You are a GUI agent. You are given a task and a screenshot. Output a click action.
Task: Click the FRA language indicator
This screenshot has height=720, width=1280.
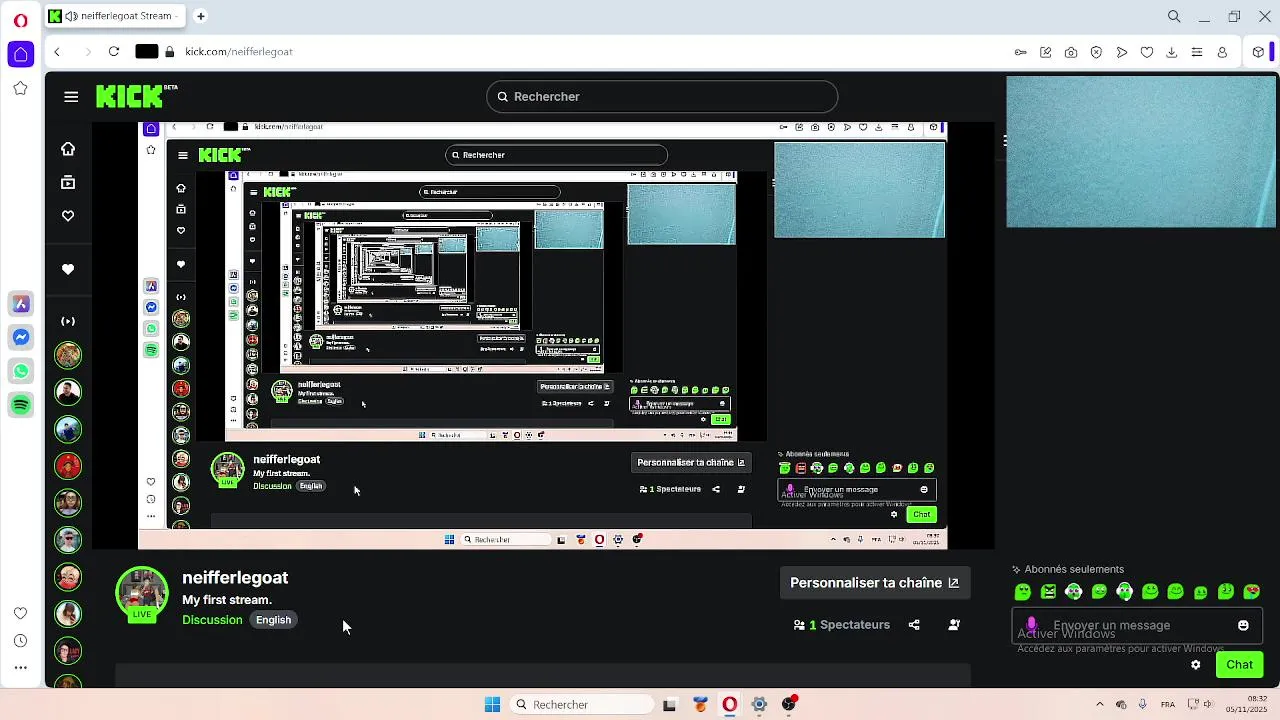pyautogui.click(x=1168, y=705)
